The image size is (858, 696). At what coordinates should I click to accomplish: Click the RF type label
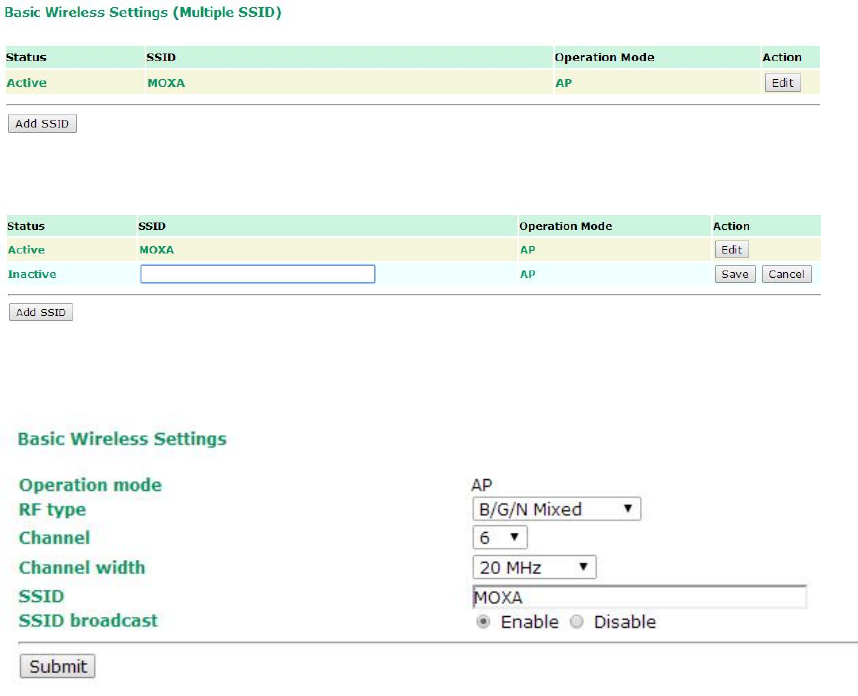(53, 510)
